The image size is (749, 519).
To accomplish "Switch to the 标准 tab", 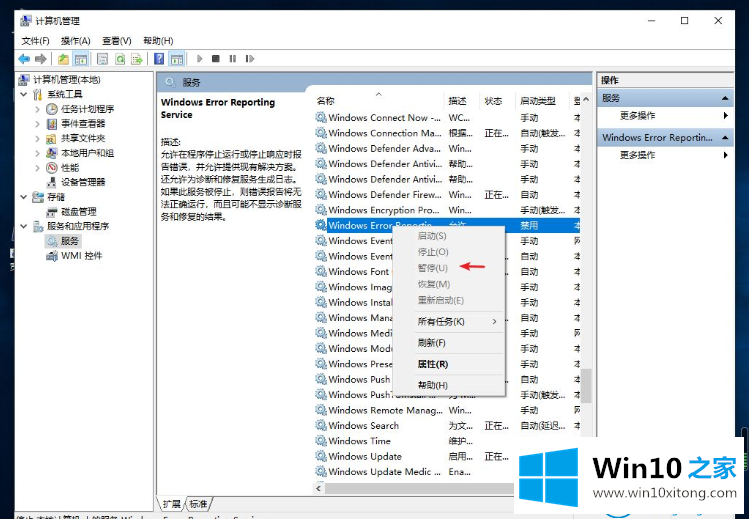I will (x=198, y=504).
